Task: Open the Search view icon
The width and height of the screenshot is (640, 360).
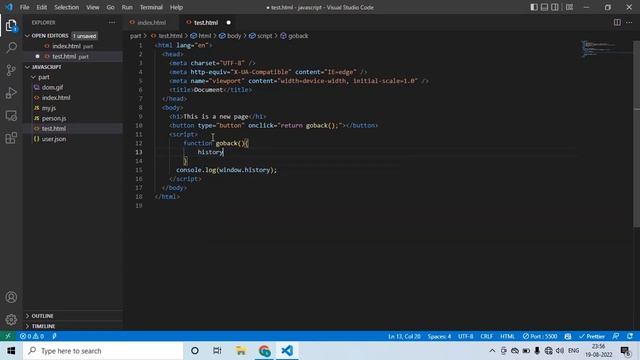Action: (11, 48)
